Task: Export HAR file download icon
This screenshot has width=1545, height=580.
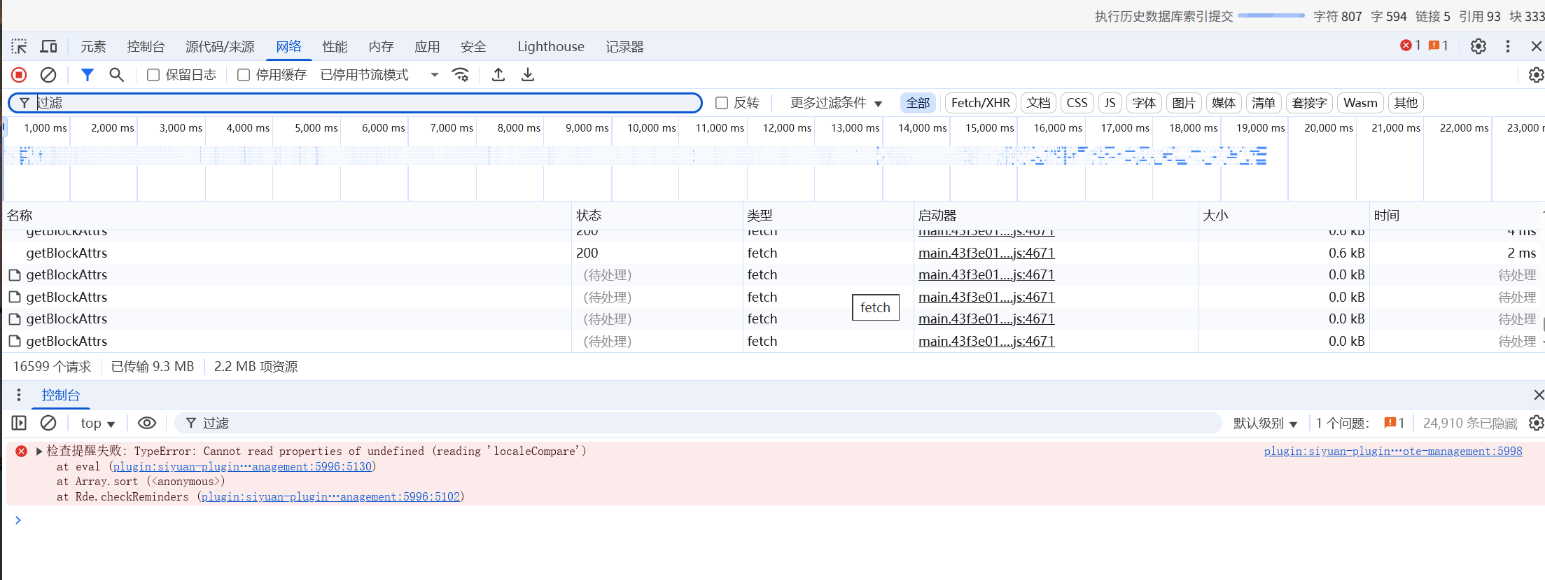Action: tap(528, 74)
